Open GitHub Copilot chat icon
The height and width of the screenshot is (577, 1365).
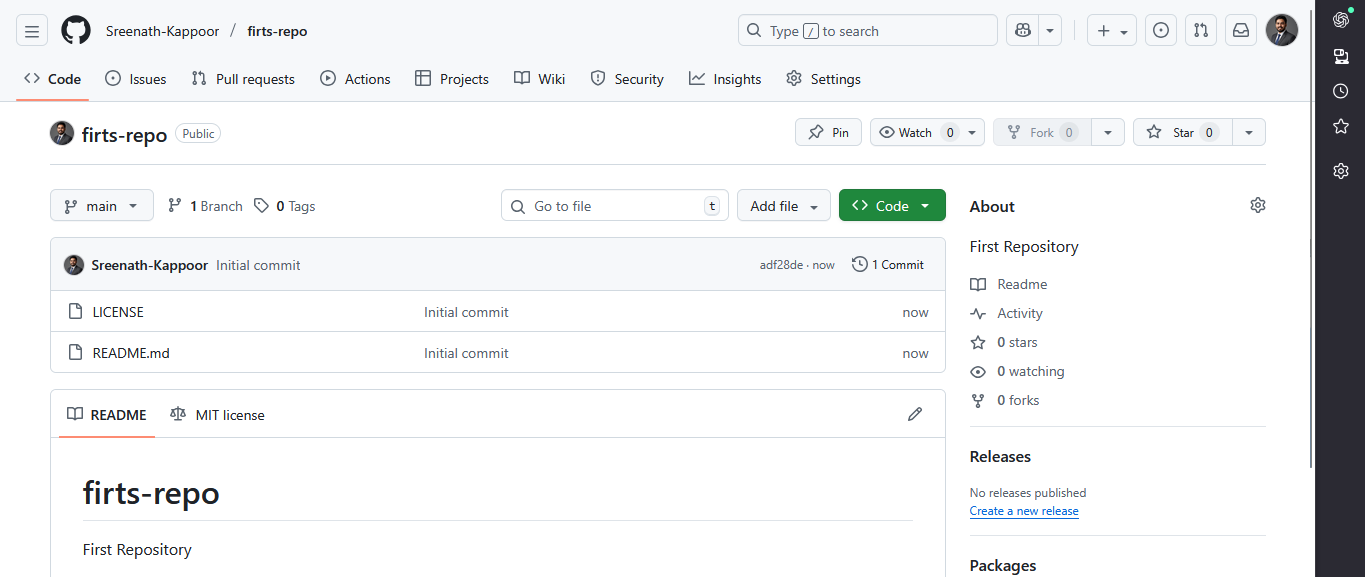[1021, 30]
